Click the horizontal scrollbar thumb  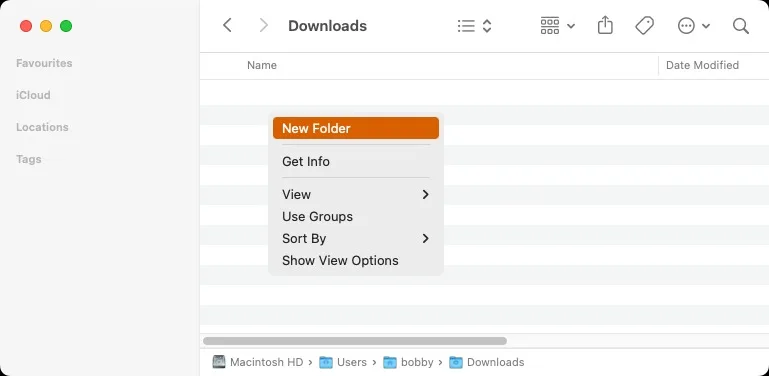[x=355, y=341]
